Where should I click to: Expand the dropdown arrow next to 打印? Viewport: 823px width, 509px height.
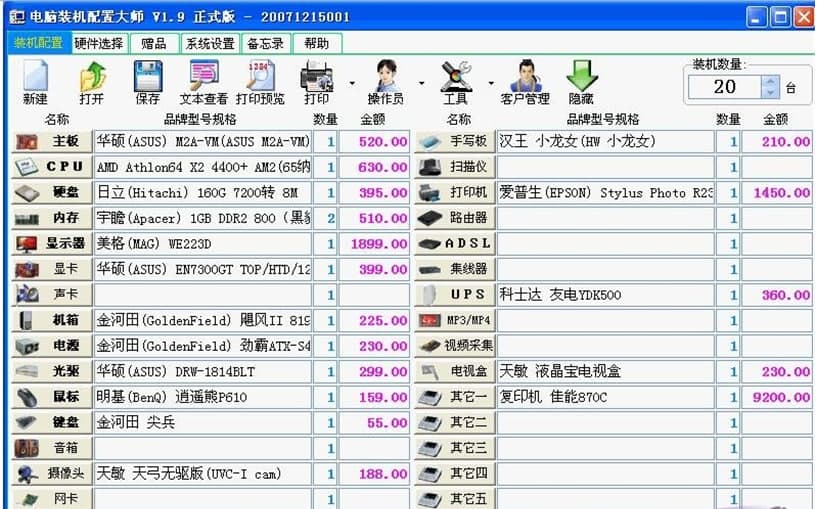point(352,83)
